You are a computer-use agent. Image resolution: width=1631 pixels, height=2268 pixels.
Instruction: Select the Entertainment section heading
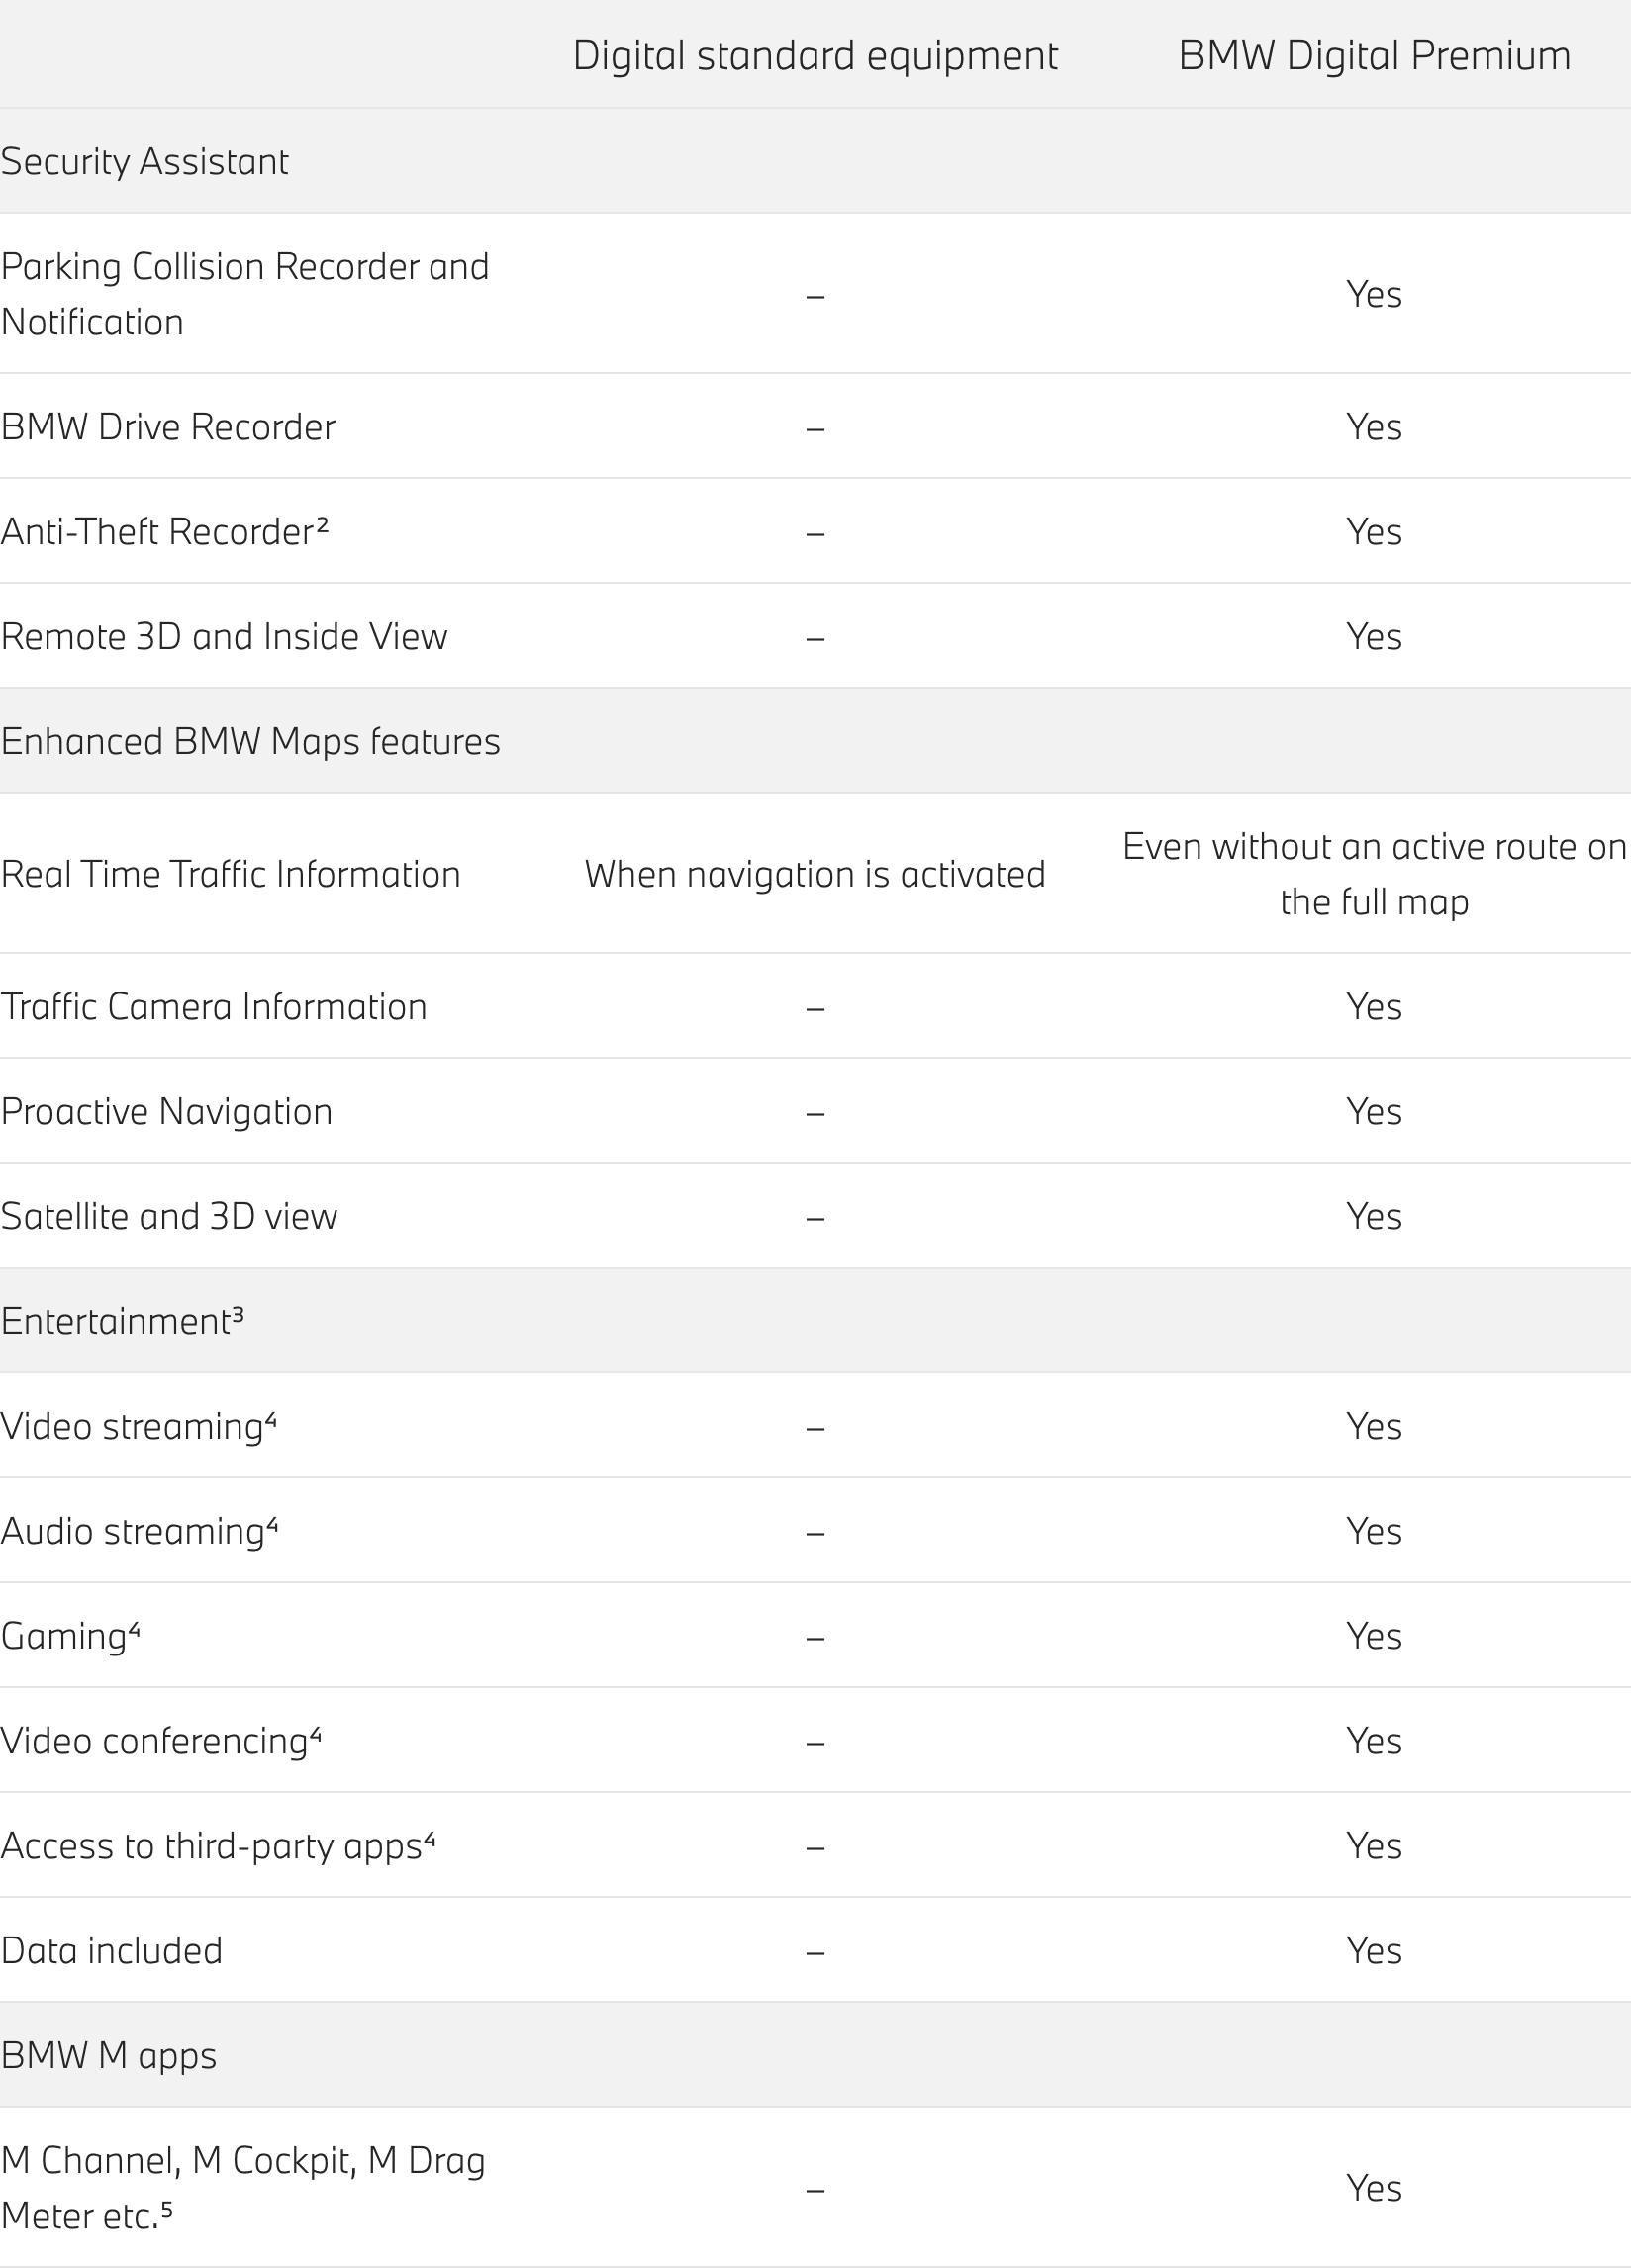pyautogui.click(x=122, y=1322)
